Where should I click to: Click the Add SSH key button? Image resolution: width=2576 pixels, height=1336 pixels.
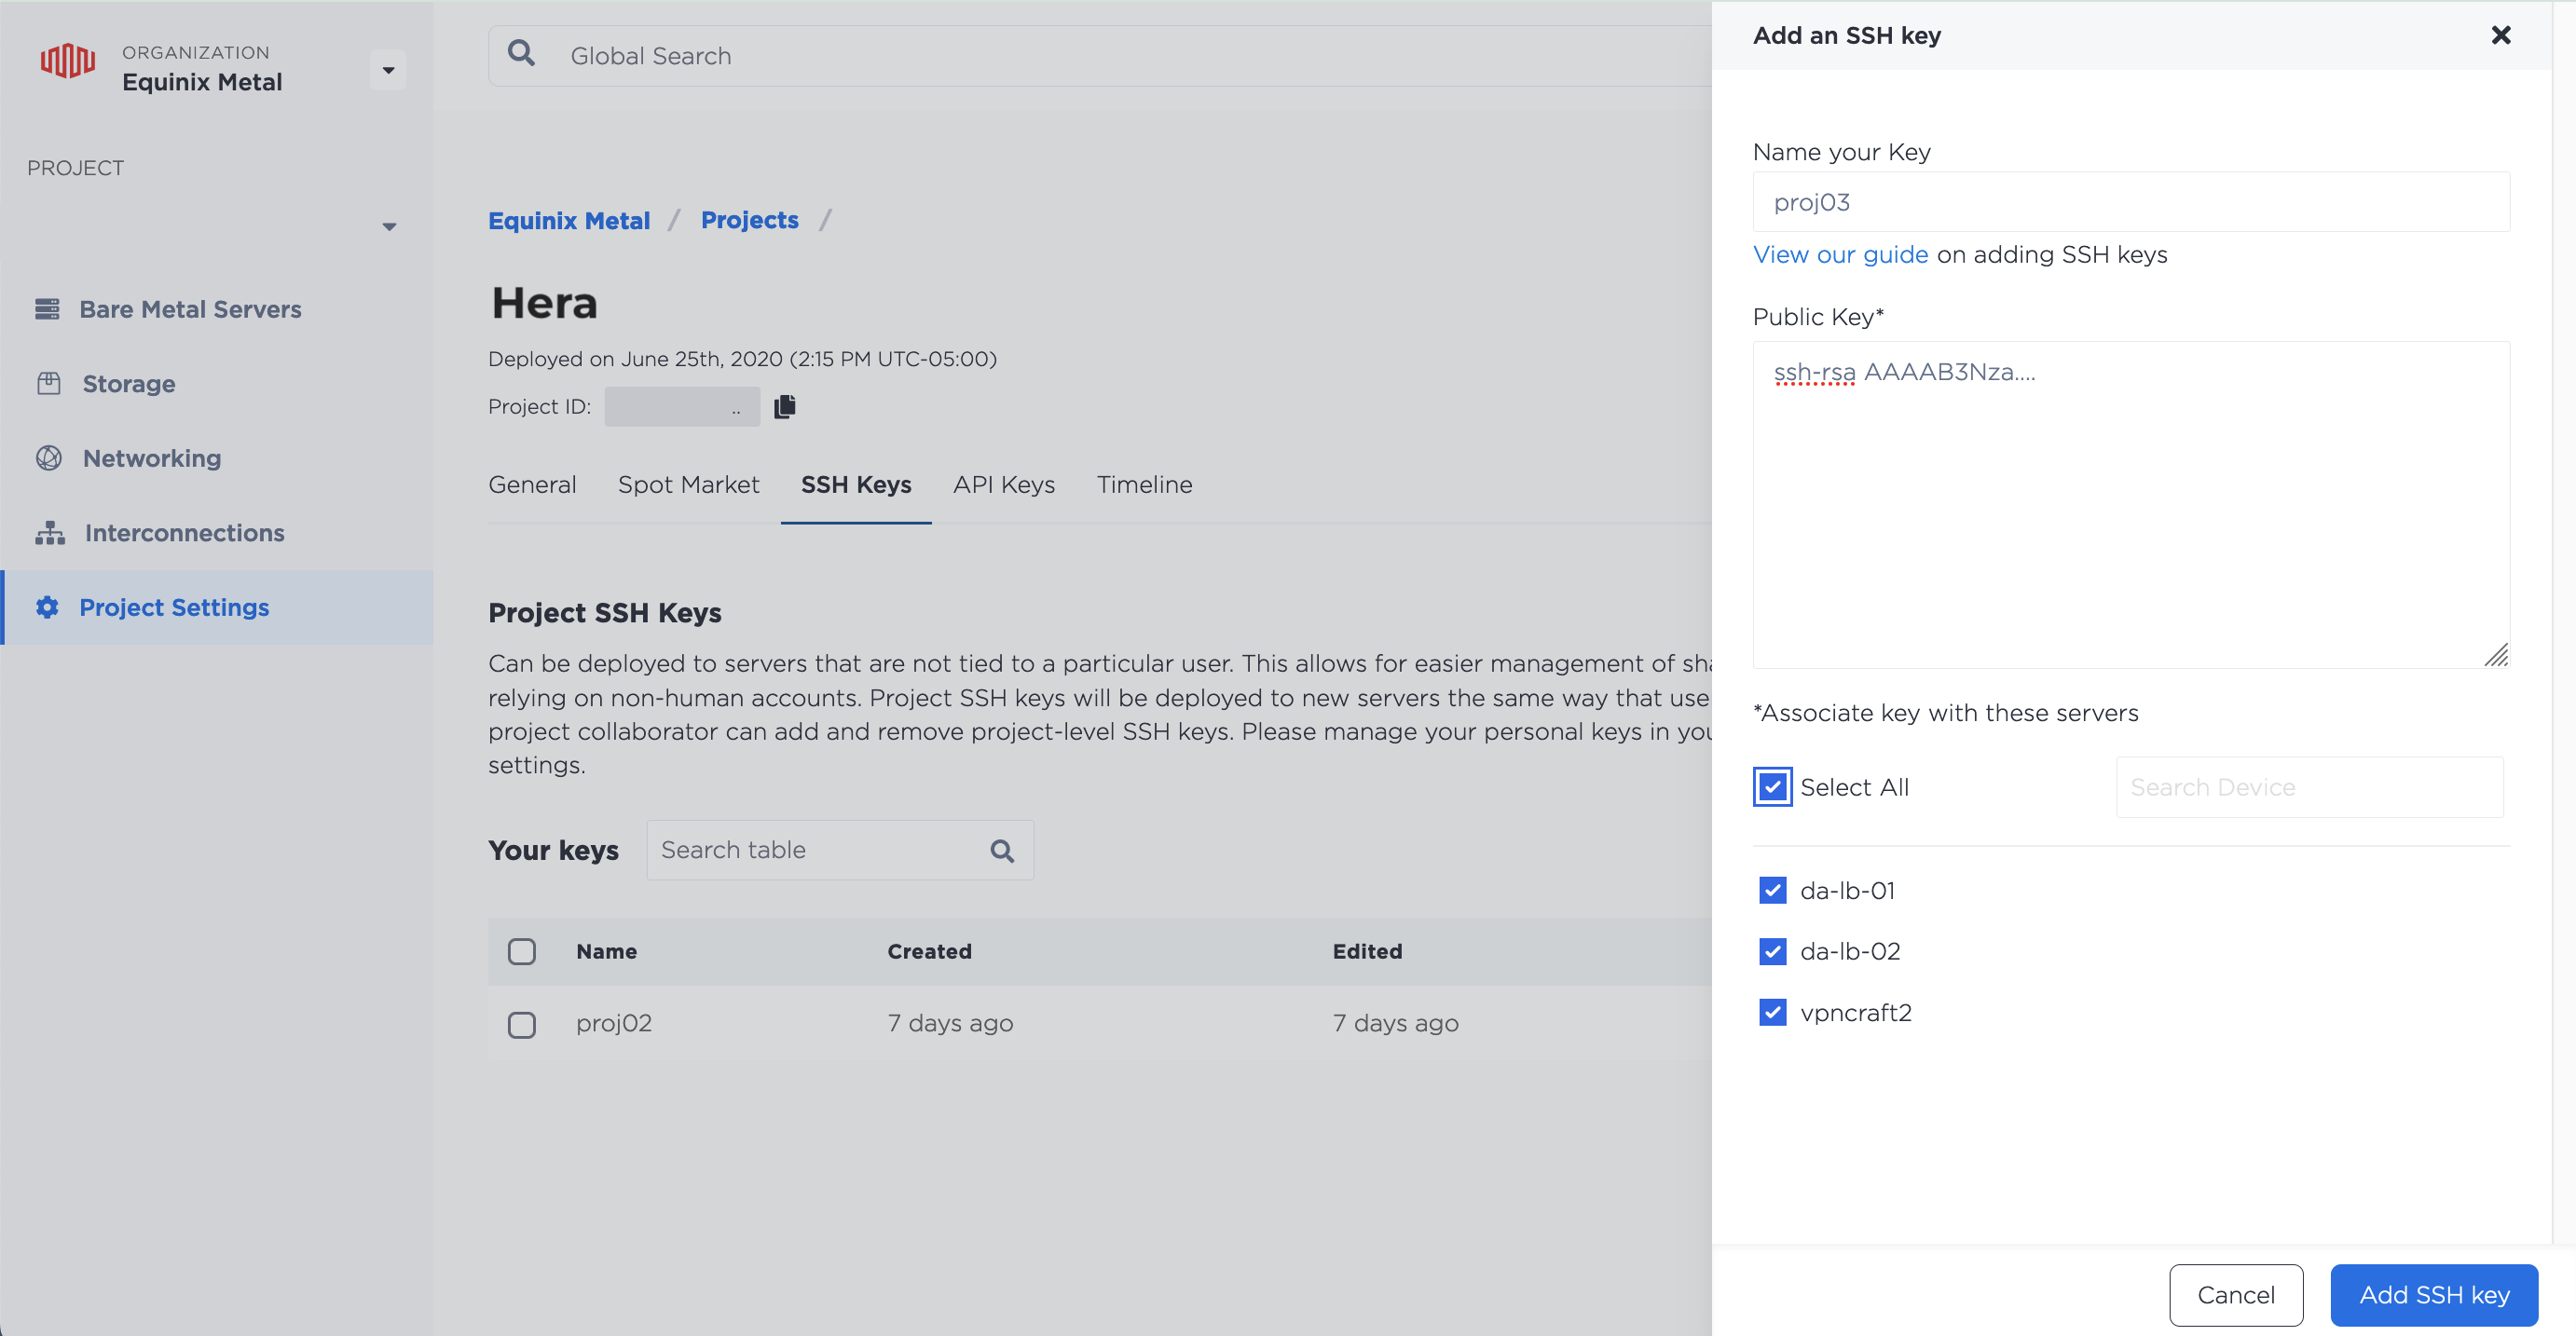point(2434,1295)
